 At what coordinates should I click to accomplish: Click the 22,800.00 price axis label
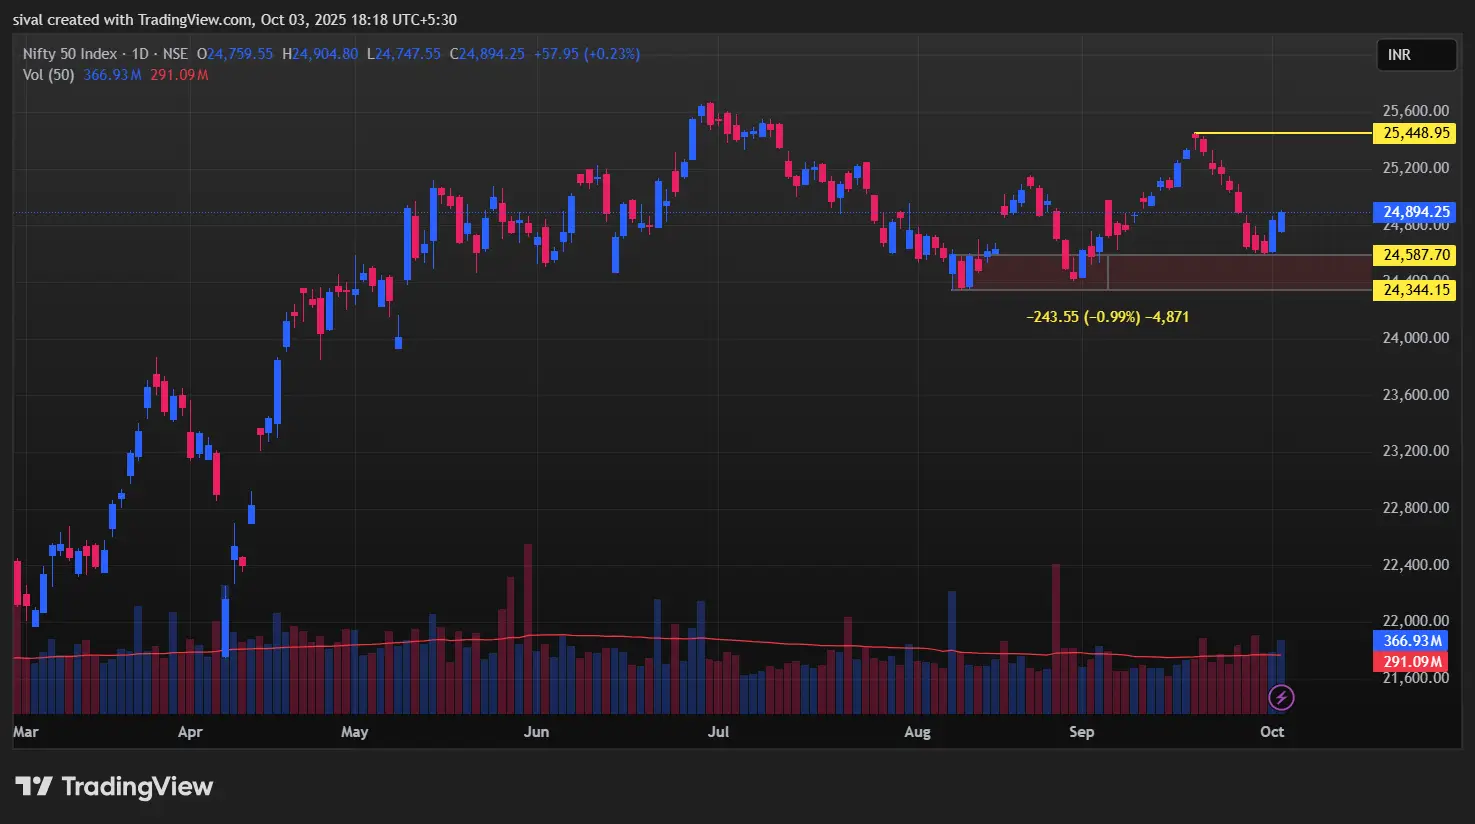click(1415, 508)
